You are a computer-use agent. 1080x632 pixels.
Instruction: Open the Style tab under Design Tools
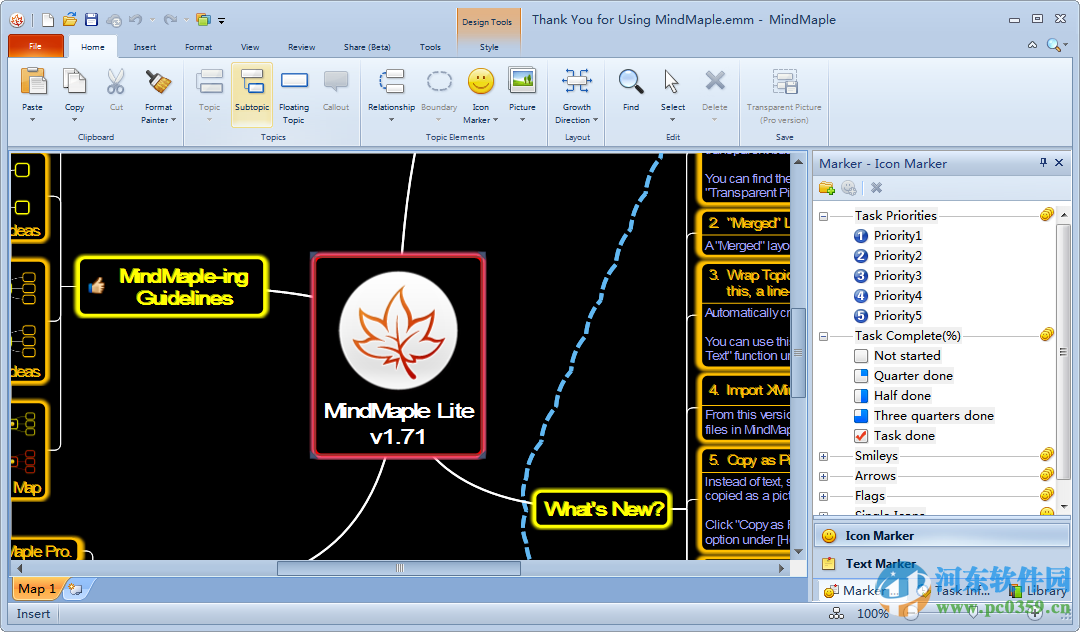click(488, 46)
